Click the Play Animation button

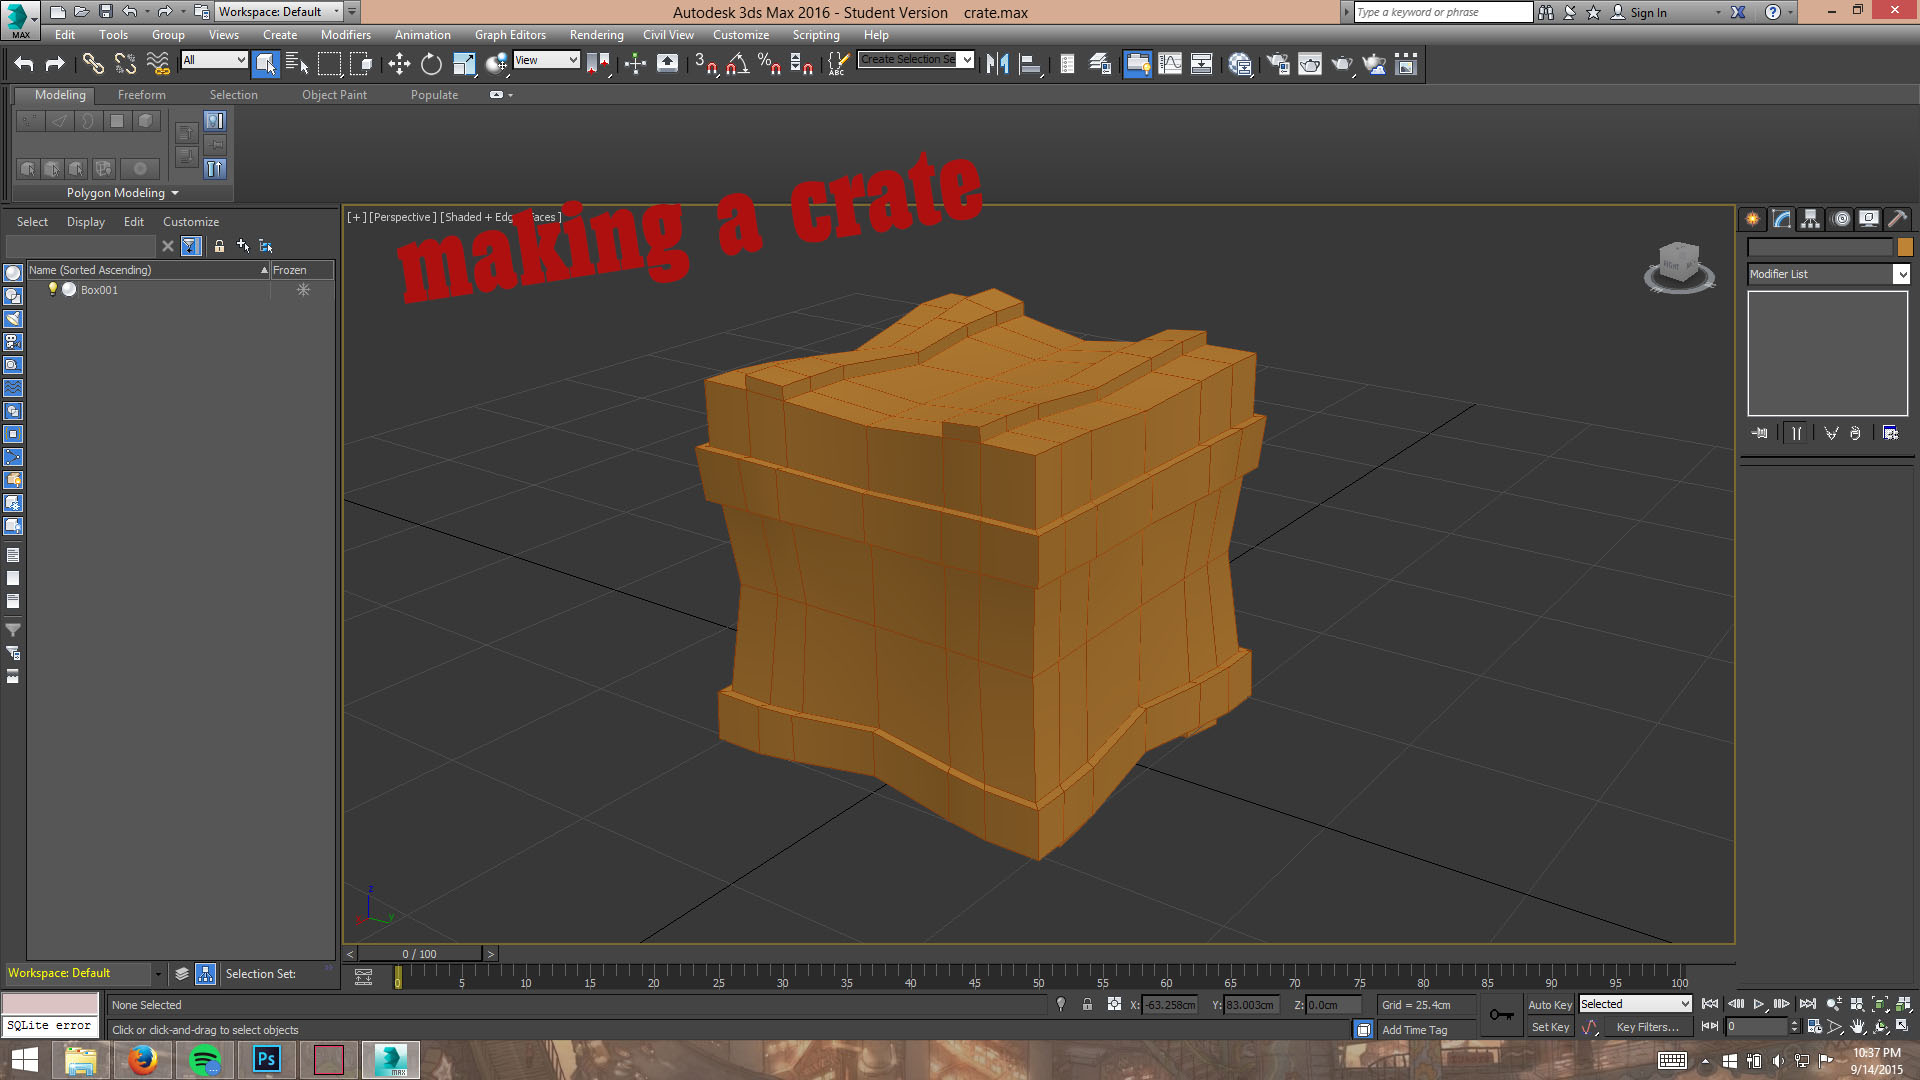[1758, 1004]
